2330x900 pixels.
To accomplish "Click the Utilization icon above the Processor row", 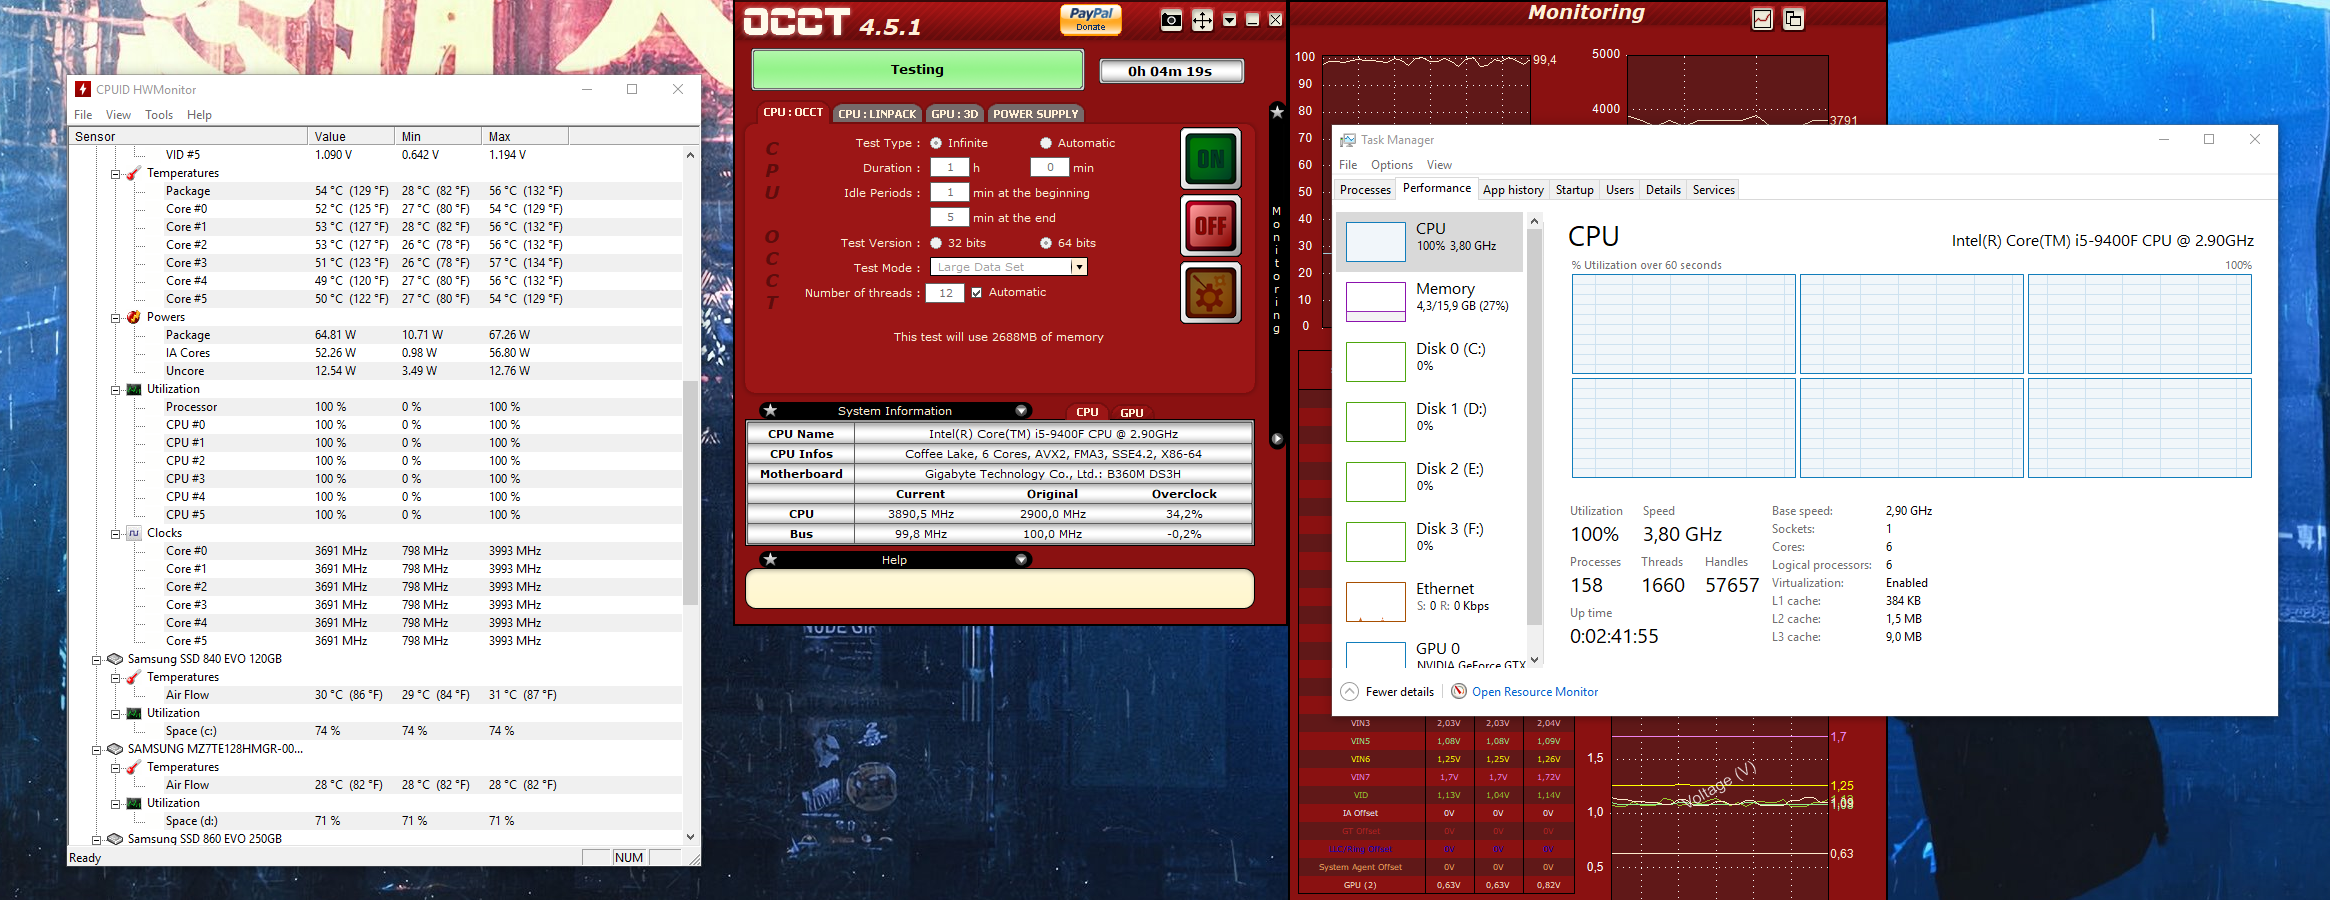I will pos(133,389).
